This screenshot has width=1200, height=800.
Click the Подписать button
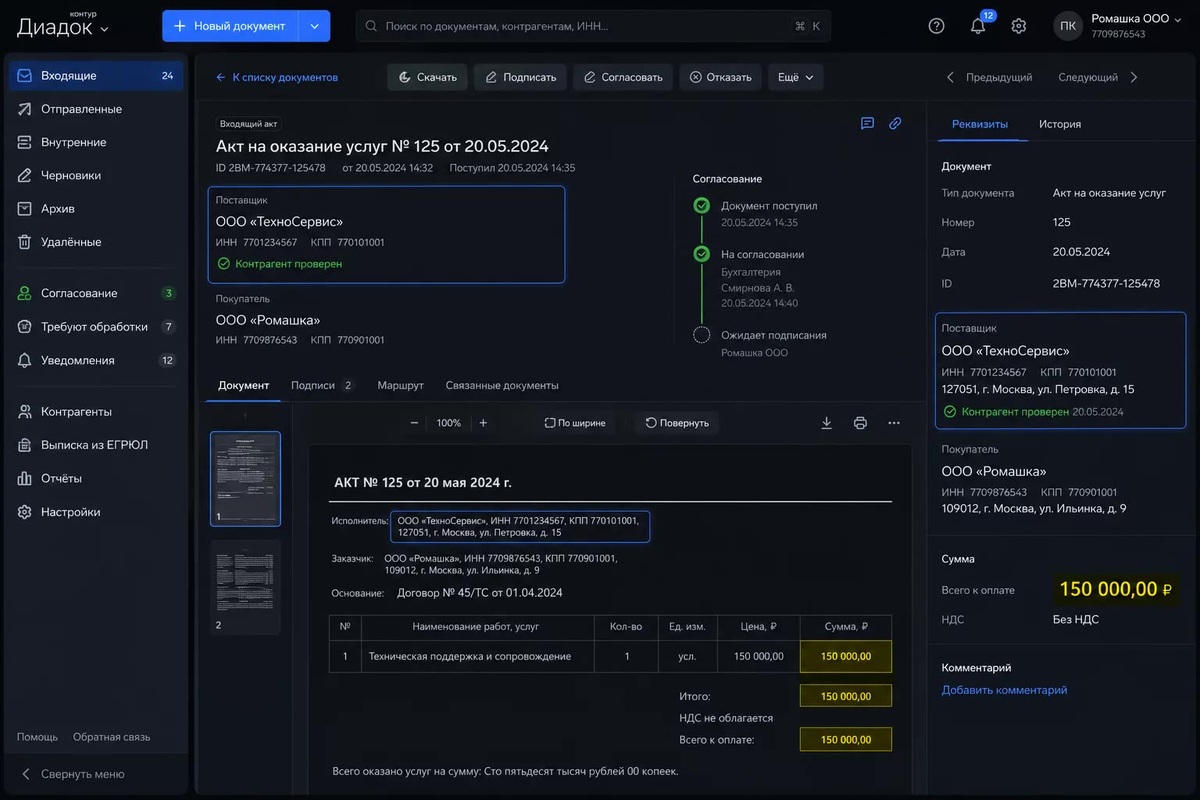tap(520, 77)
